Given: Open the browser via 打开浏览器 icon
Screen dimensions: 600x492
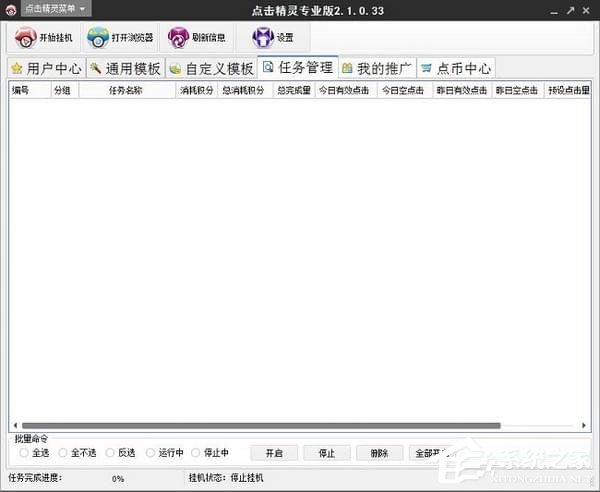Looking at the screenshot, I should 98,38.
